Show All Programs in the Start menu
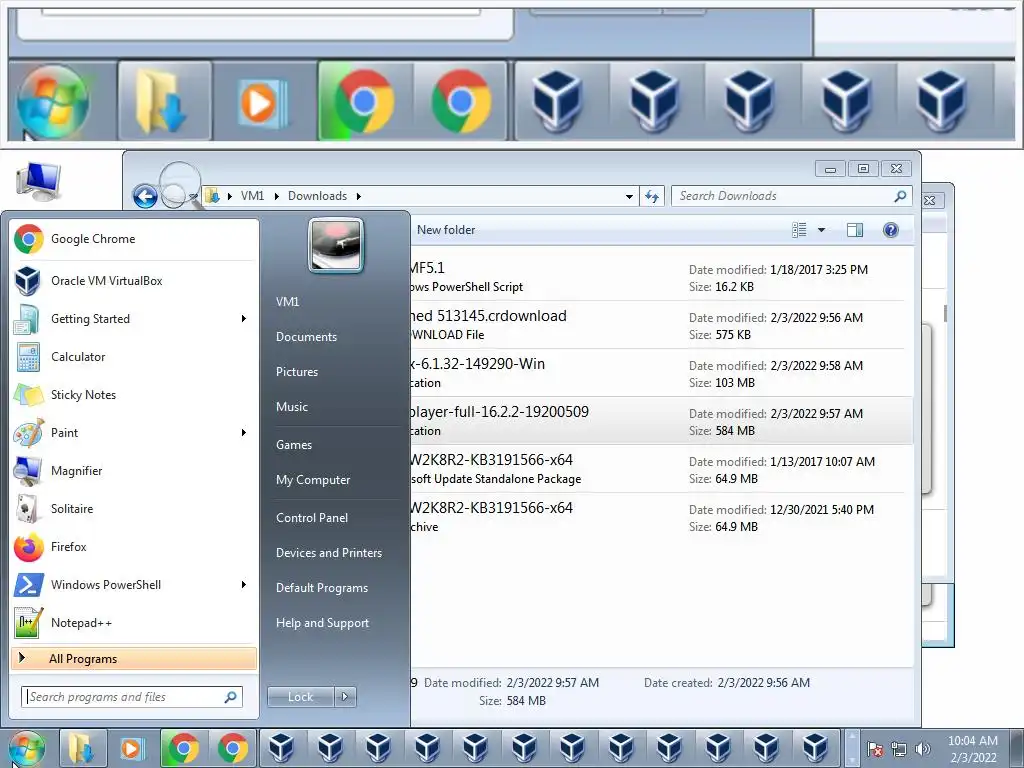The width and height of the screenshot is (1024, 768). pos(134,659)
